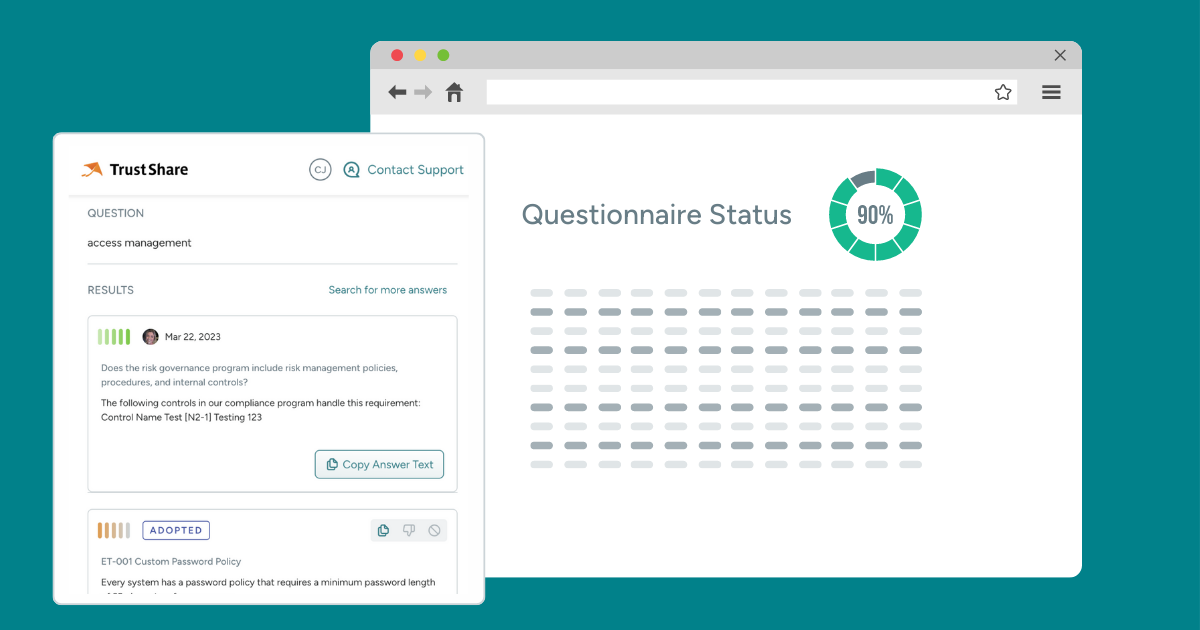Click the 'RESULTS' label

(x=110, y=290)
